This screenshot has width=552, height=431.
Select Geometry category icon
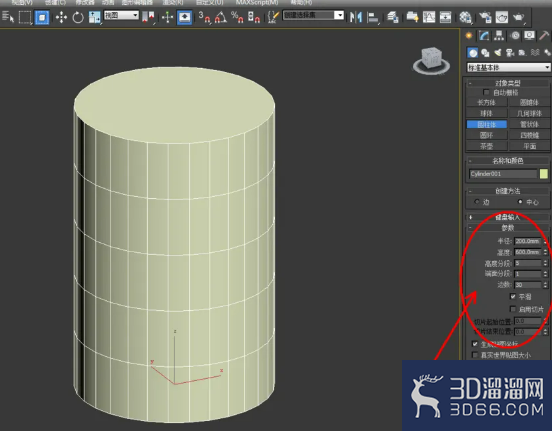point(473,53)
